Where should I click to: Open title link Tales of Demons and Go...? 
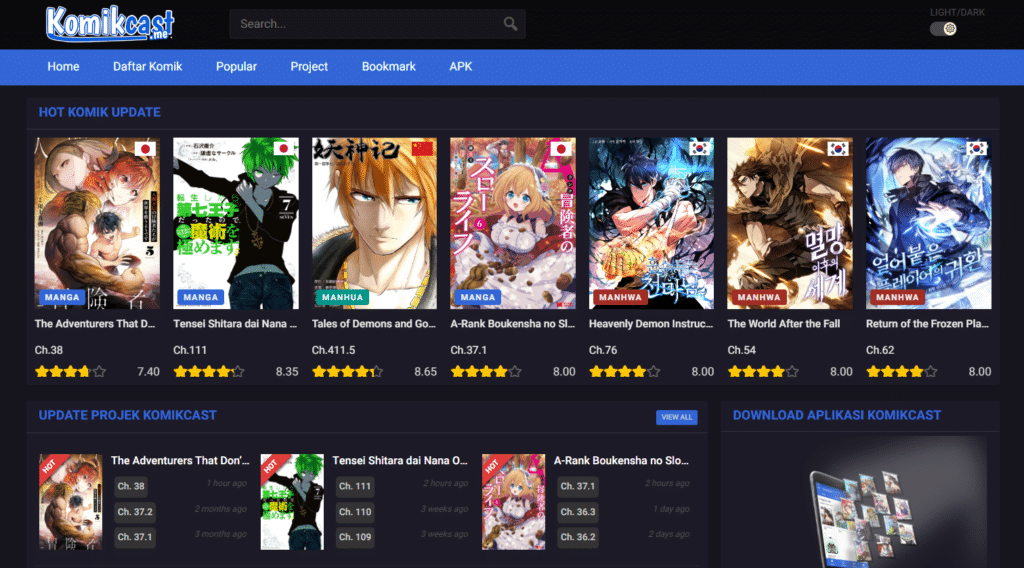point(374,324)
